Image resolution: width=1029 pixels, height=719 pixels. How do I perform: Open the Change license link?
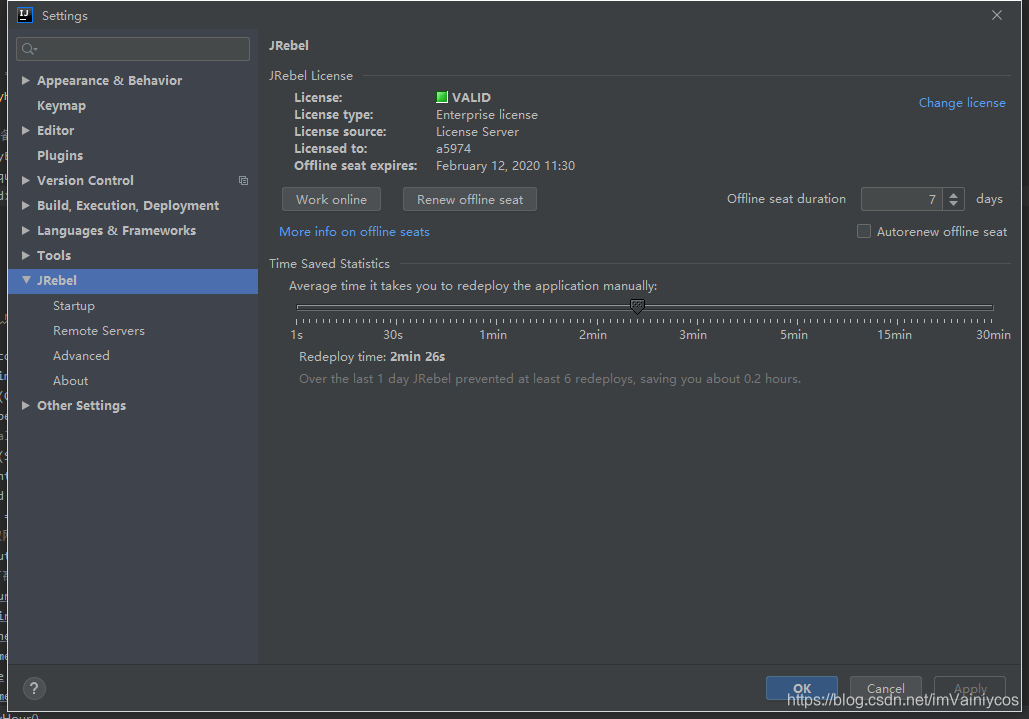click(x=961, y=102)
